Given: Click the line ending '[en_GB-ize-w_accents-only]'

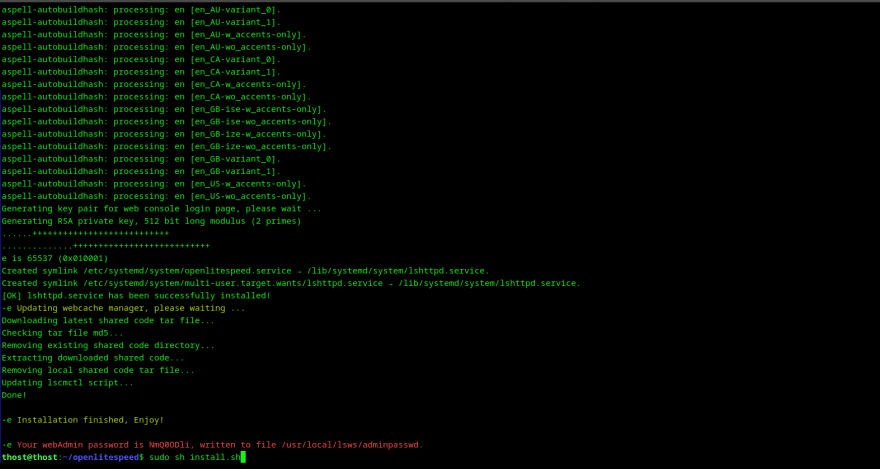Looking at the screenshot, I should [x=164, y=134].
